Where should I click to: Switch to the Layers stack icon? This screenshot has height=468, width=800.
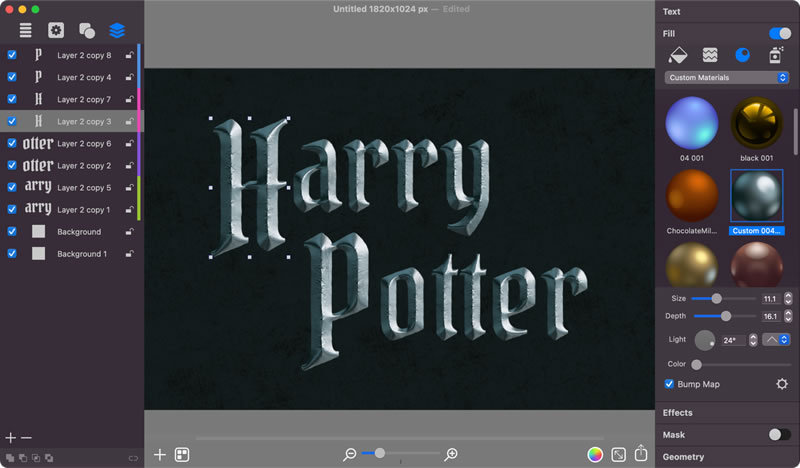117,31
